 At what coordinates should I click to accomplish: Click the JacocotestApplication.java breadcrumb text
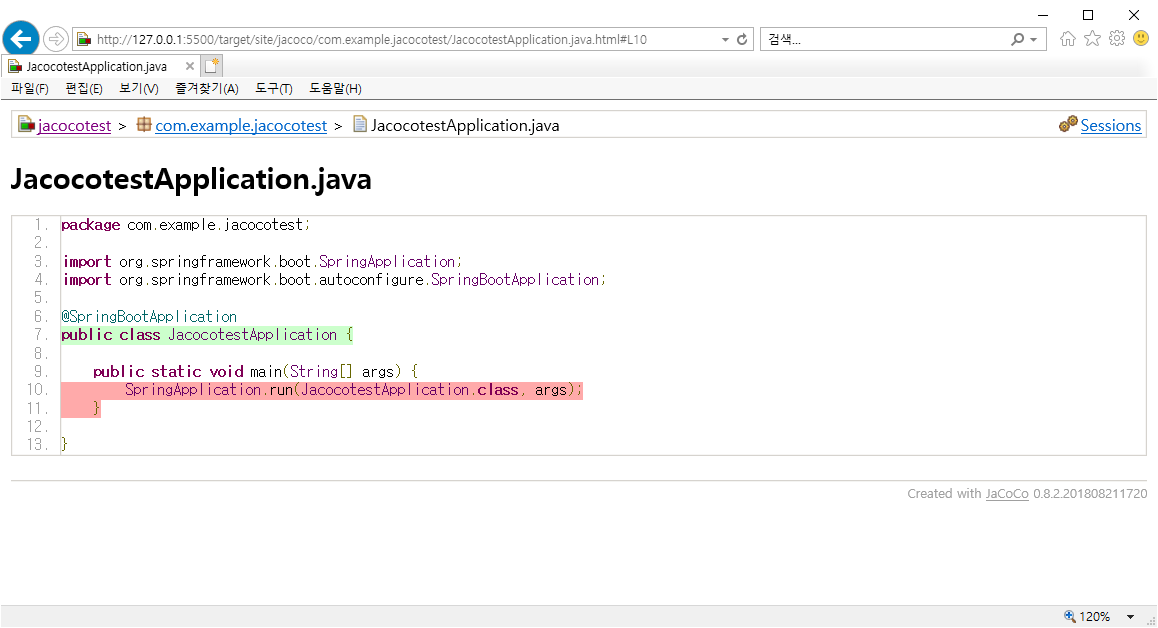tap(465, 126)
